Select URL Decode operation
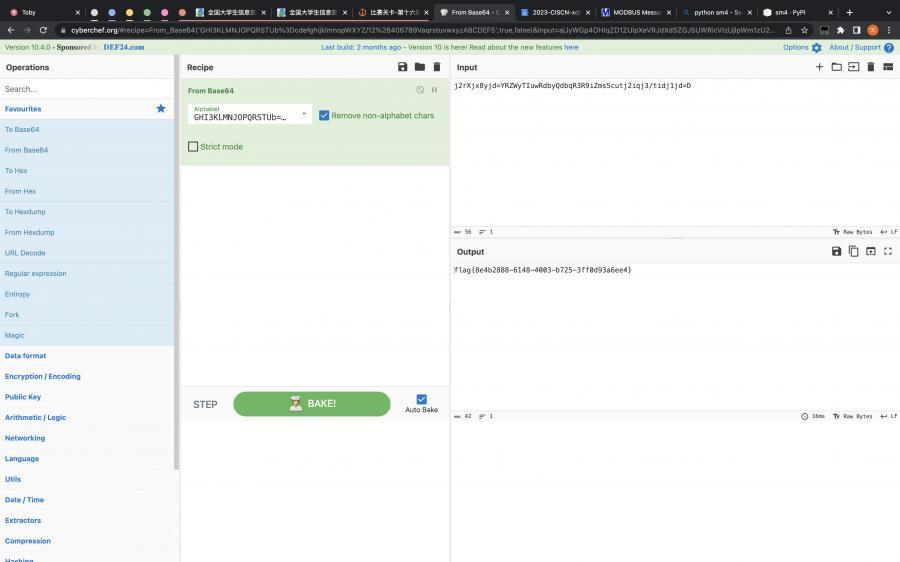 pyautogui.click(x=87, y=253)
